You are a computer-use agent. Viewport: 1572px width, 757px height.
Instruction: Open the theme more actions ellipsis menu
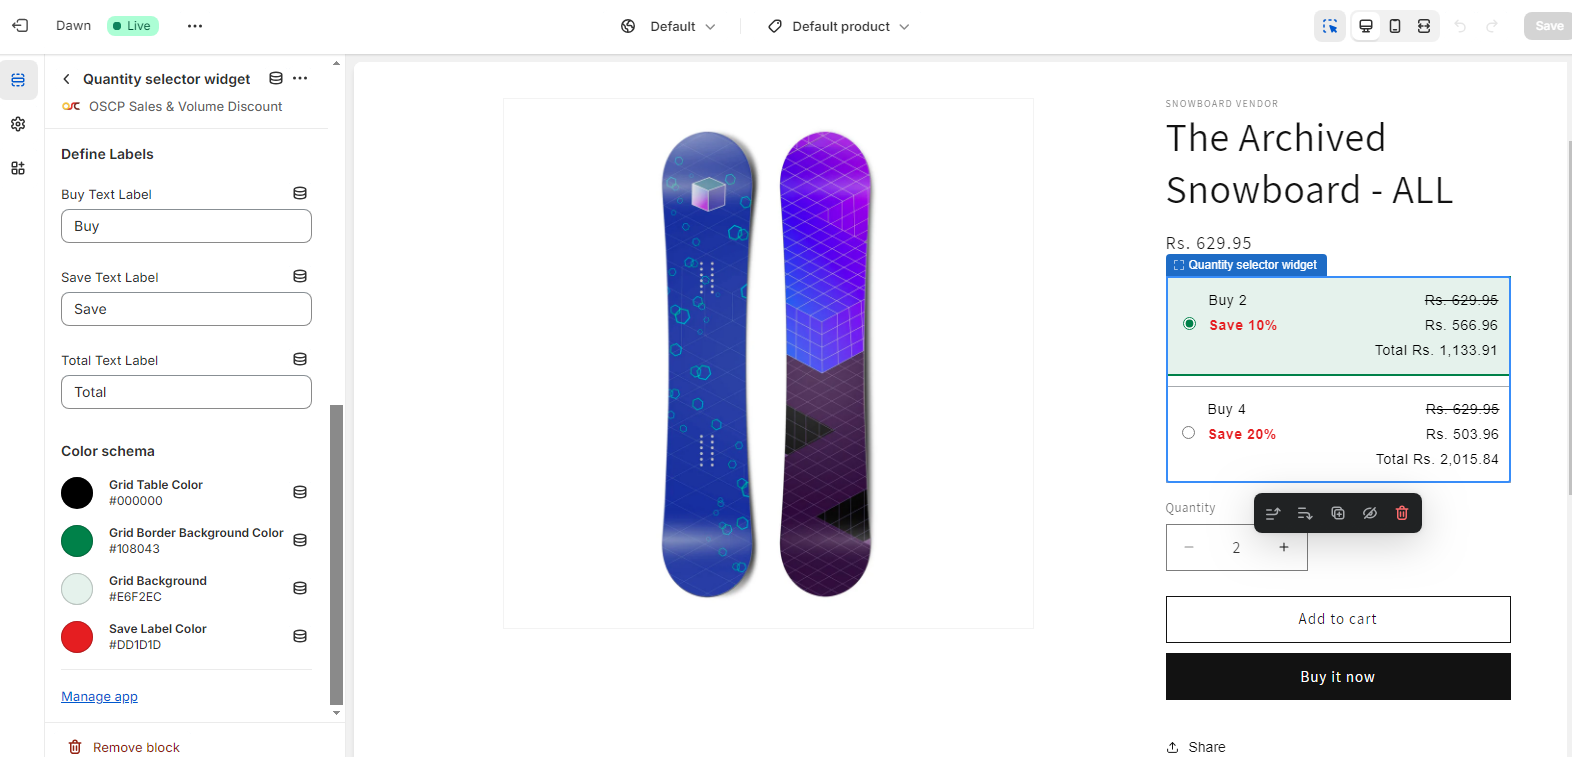[x=195, y=26]
